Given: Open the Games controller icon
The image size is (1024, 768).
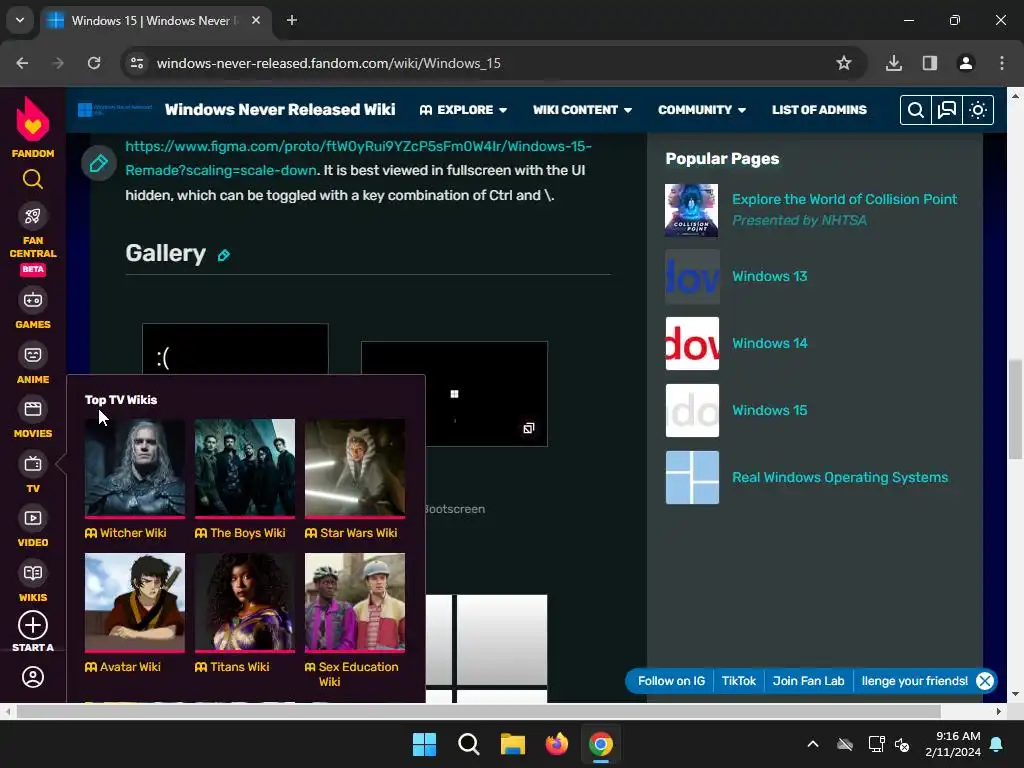Looking at the screenshot, I should (x=33, y=300).
